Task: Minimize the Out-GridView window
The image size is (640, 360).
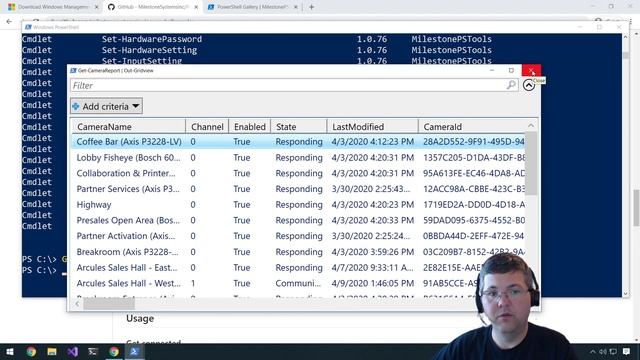Action: point(492,70)
